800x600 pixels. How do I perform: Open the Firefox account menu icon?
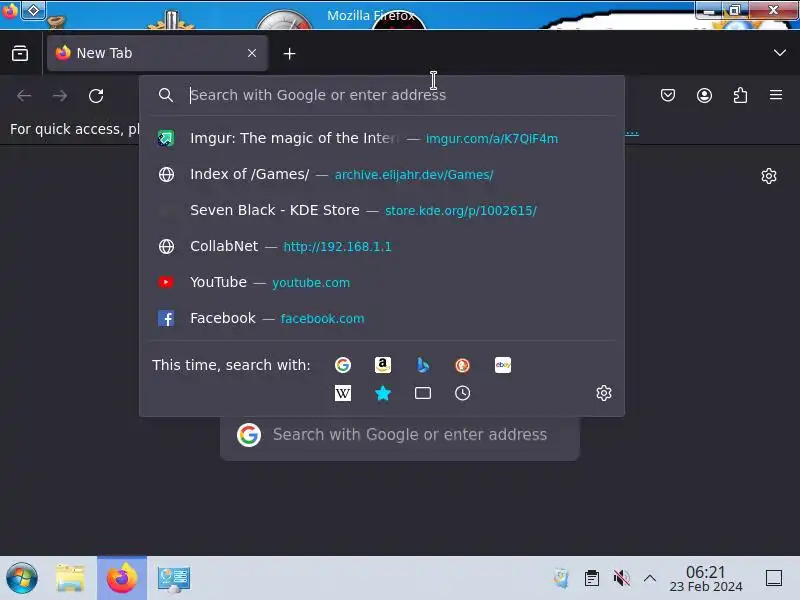[x=704, y=95]
